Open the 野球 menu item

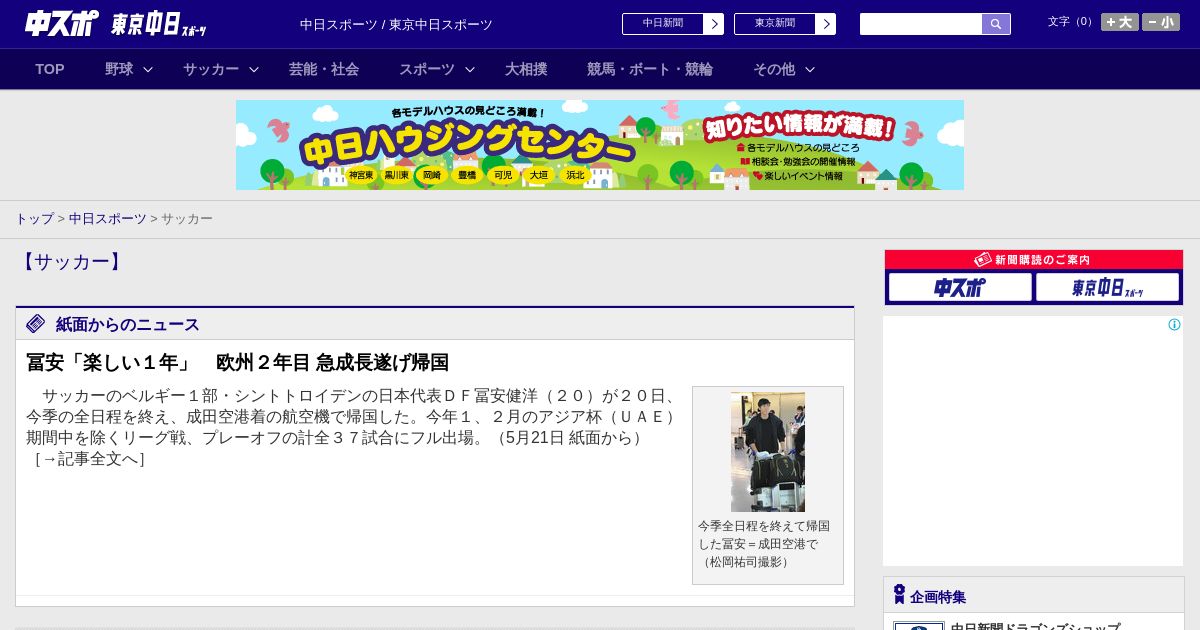click(119, 69)
